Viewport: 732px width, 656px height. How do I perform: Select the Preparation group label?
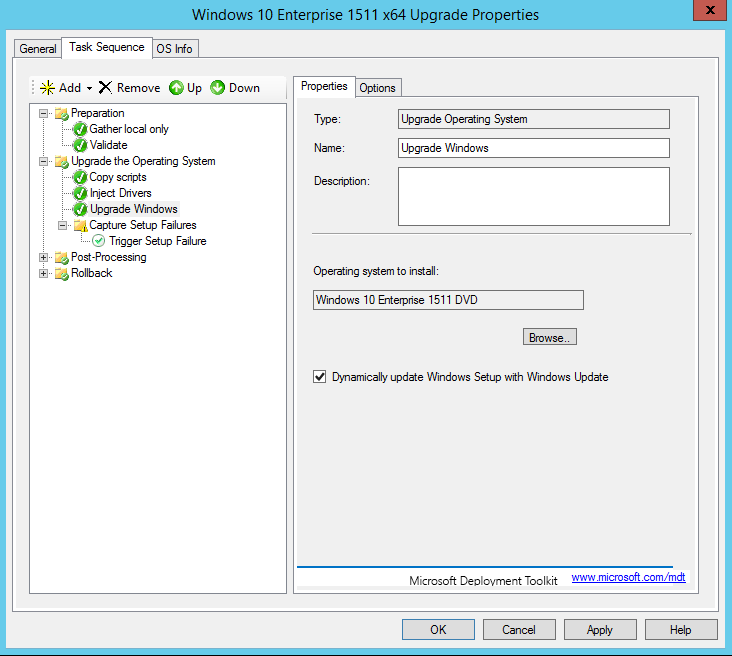98,113
